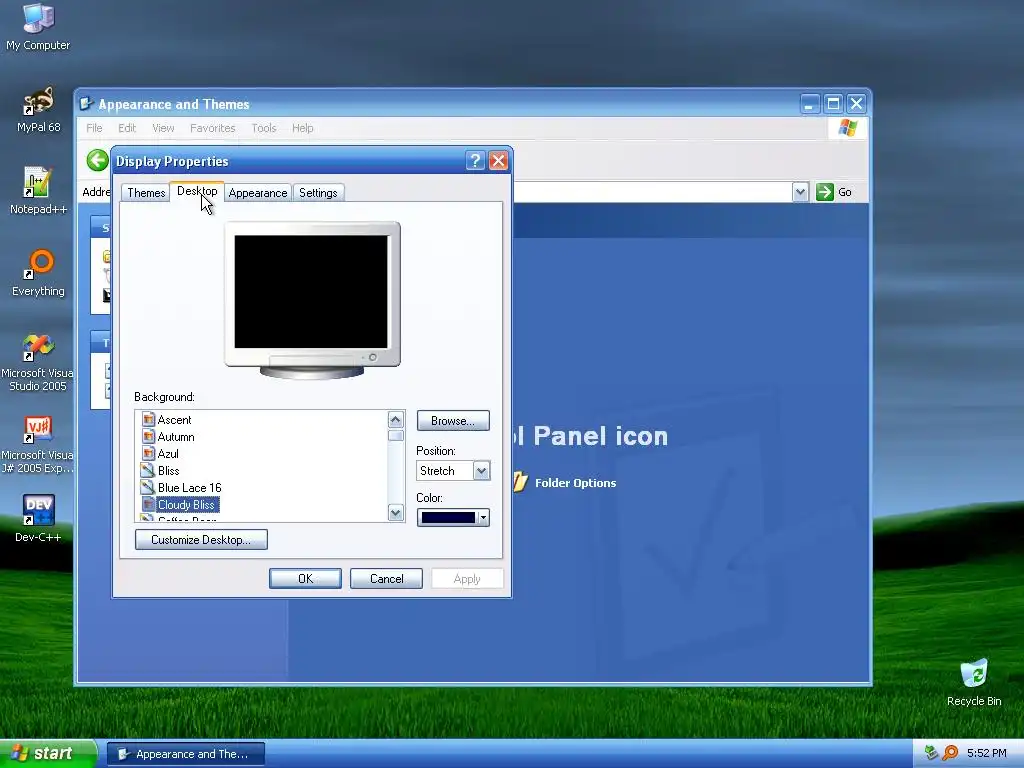The height and width of the screenshot is (768, 1024).
Task: Minimize the Appearance and Themes window
Action: pos(810,104)
